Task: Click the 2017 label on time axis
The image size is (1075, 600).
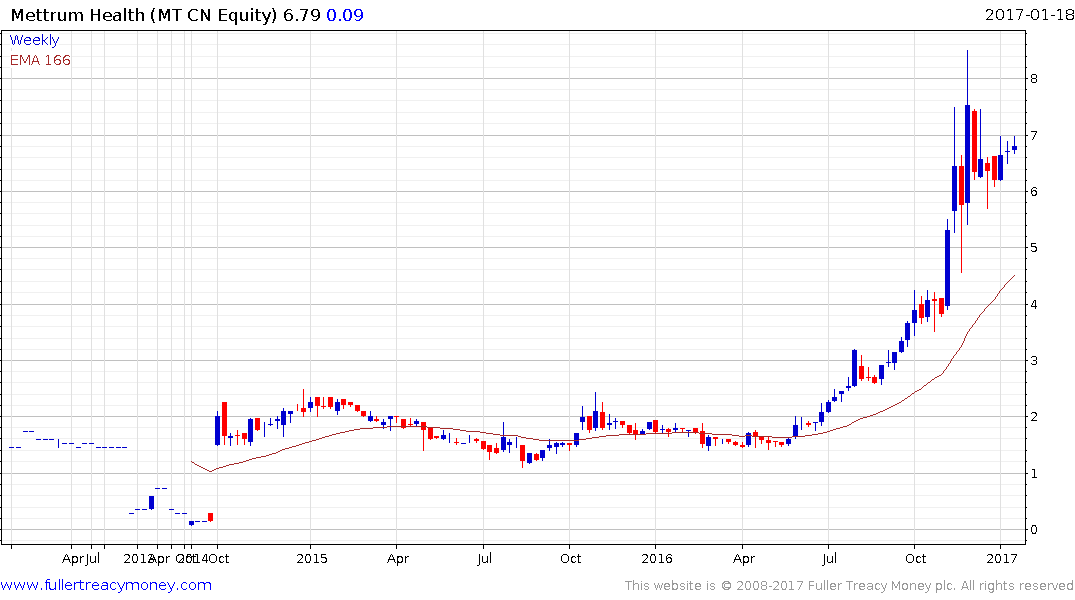Action: pos(1001,558)
